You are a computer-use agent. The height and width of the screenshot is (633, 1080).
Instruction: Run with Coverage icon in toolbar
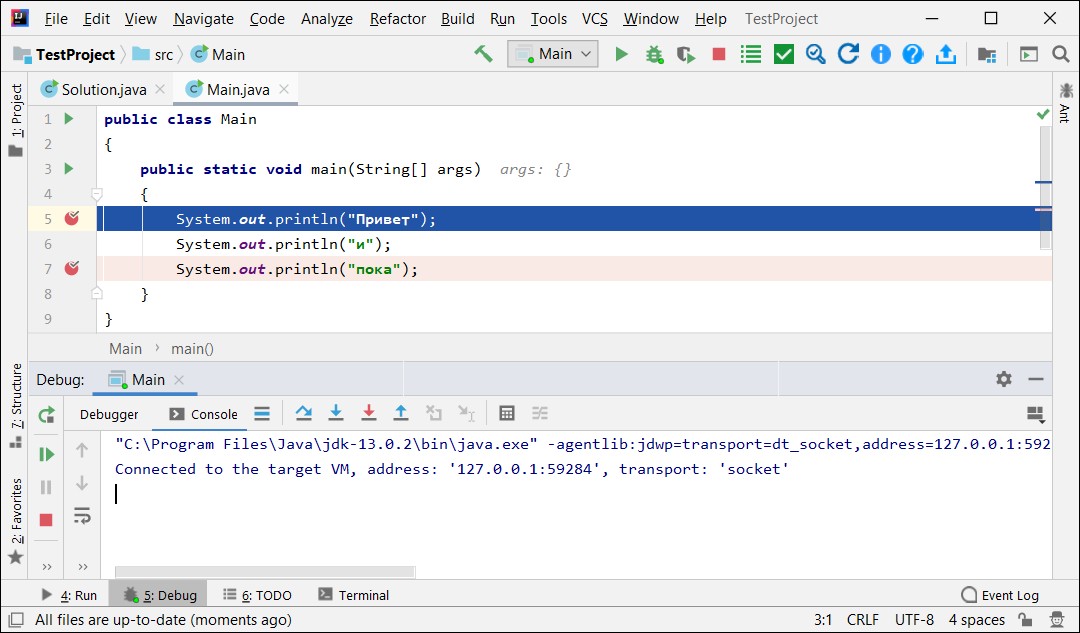(x=686, y=54)
